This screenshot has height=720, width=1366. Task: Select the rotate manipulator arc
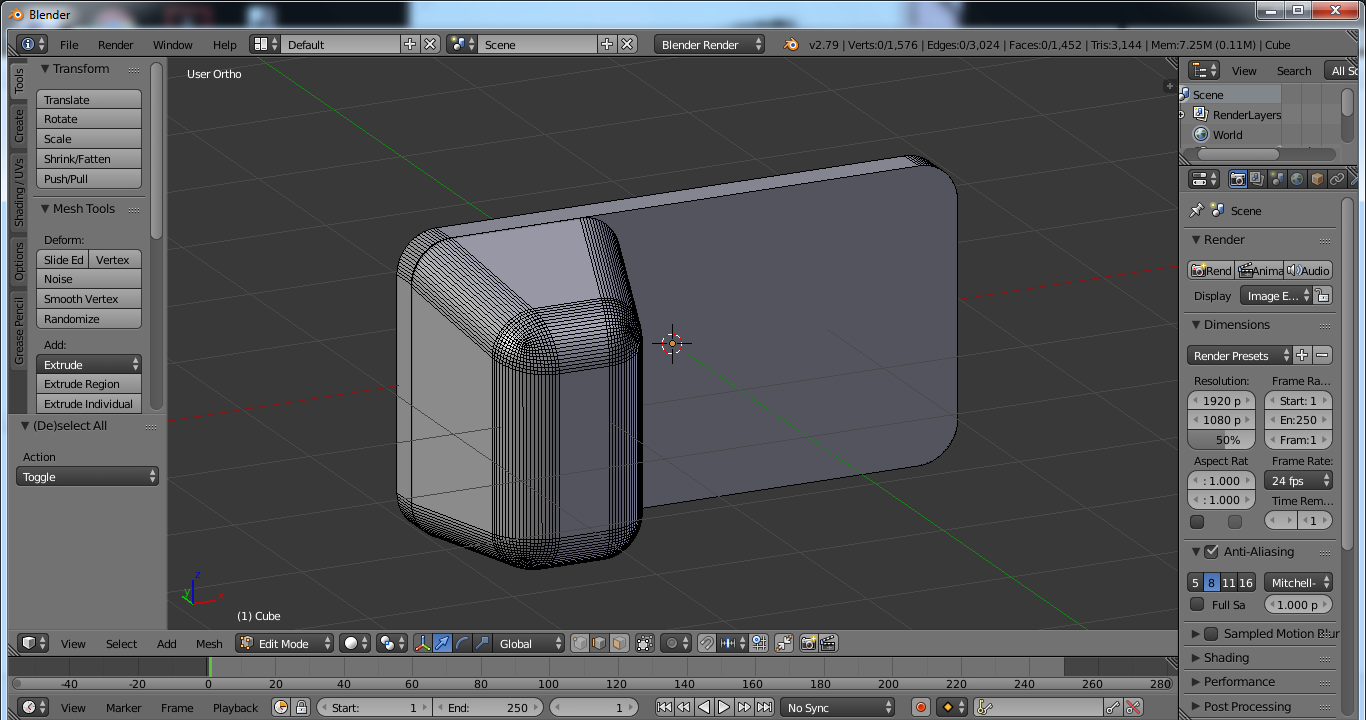click(462, 643)
